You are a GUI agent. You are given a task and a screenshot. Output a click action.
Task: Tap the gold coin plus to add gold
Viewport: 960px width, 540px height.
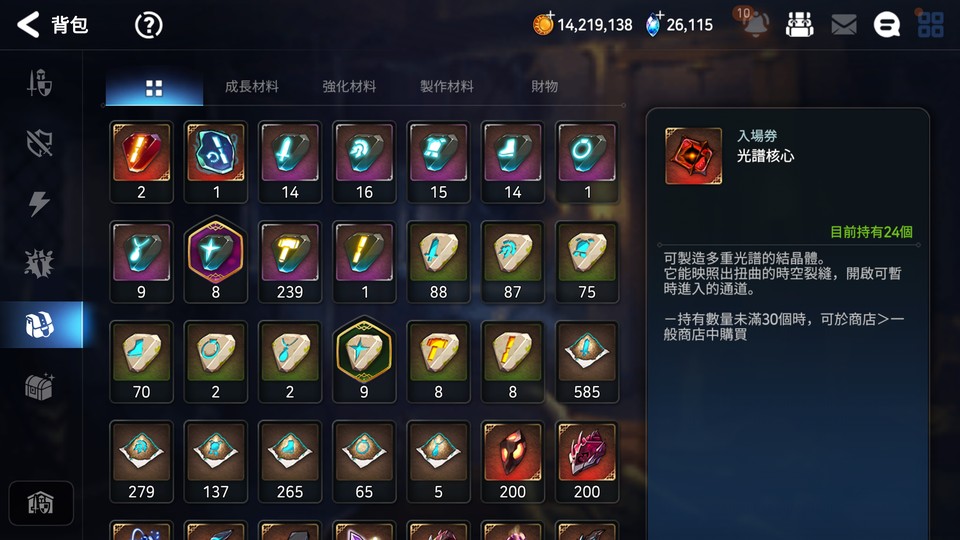tap(543, 24)
